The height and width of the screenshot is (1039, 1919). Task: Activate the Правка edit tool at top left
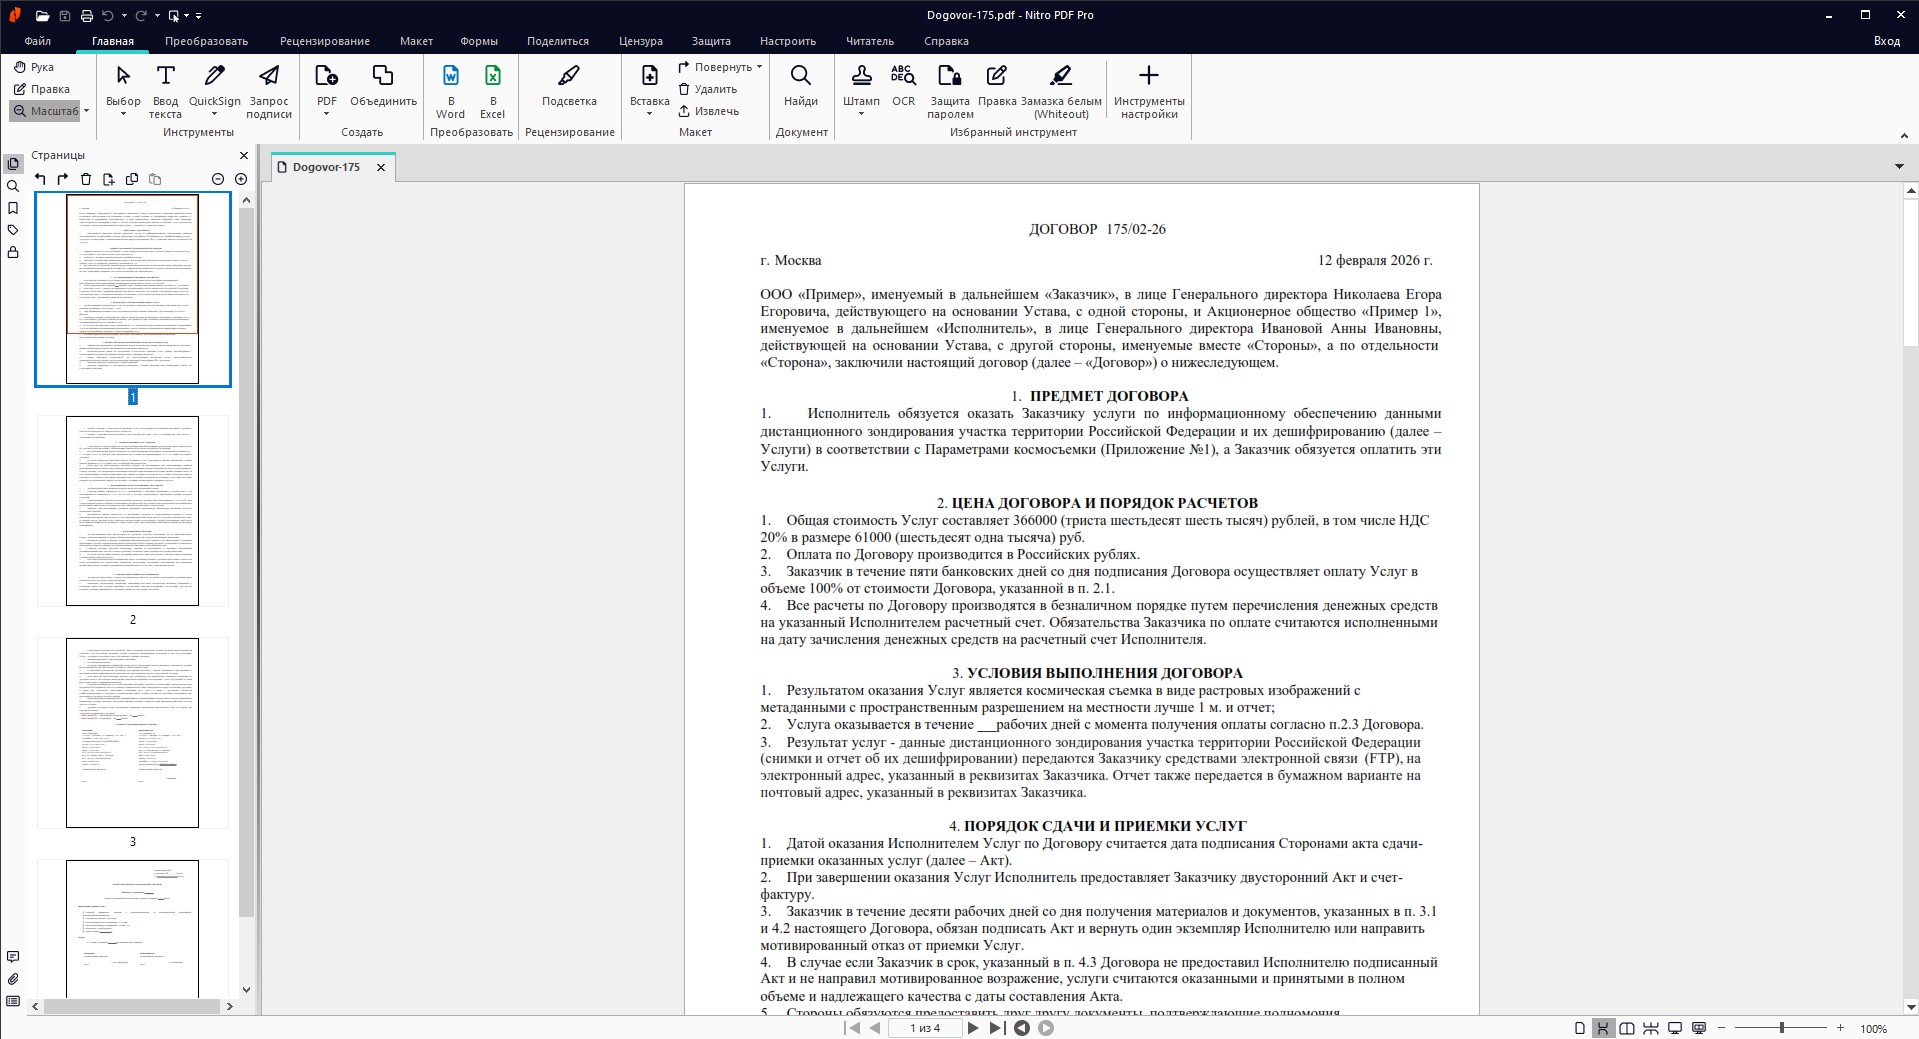pos(41,89)
